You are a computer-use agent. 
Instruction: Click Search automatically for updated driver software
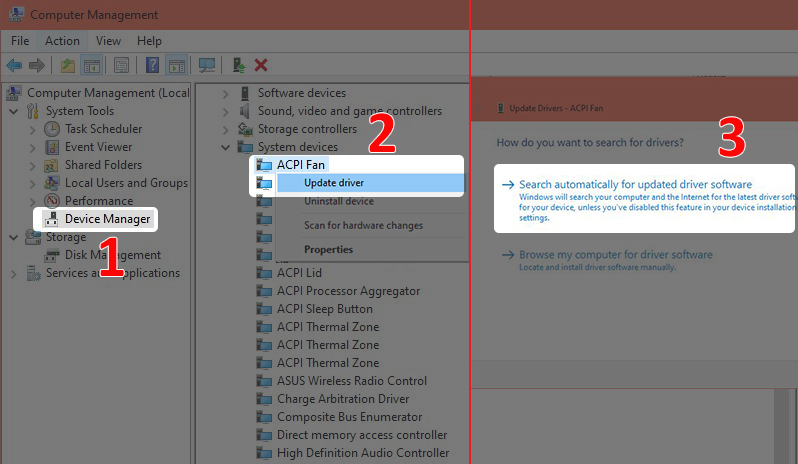[635, 185]
